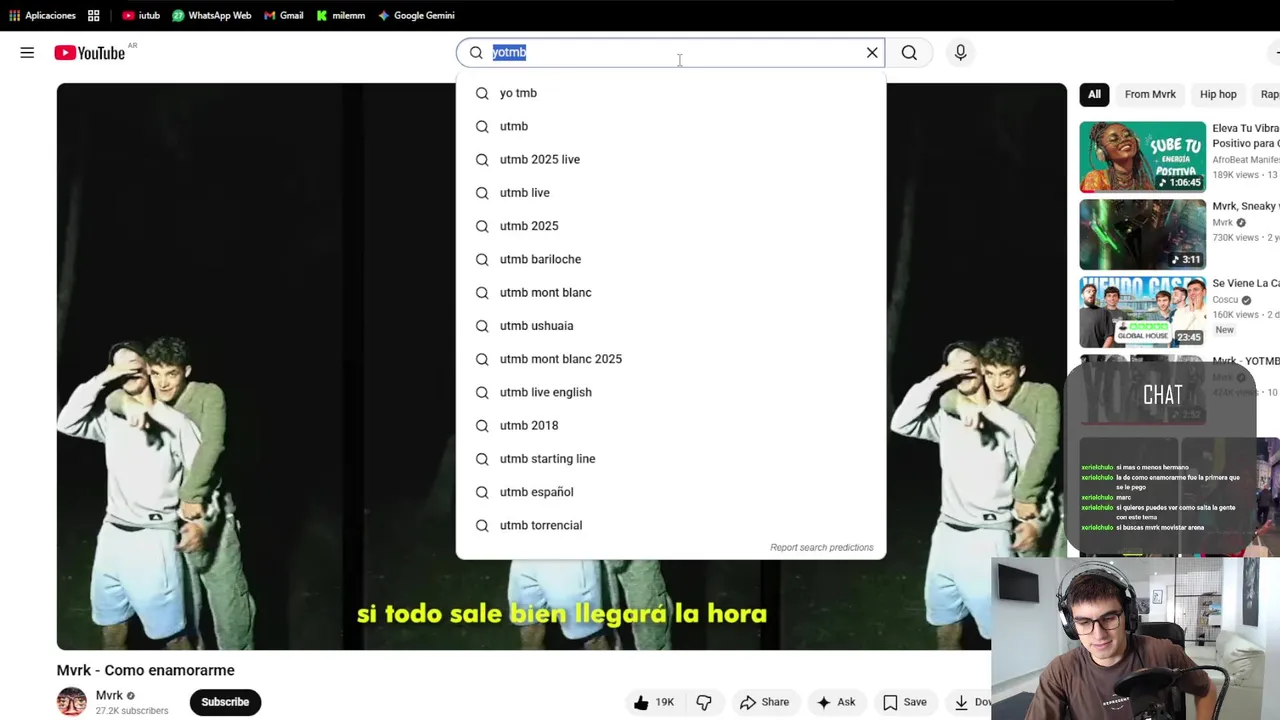The width and height of the screenshot is (1280, 720).
Task: Go to YouTube home via logo
Action: click(x=89, y=53)
